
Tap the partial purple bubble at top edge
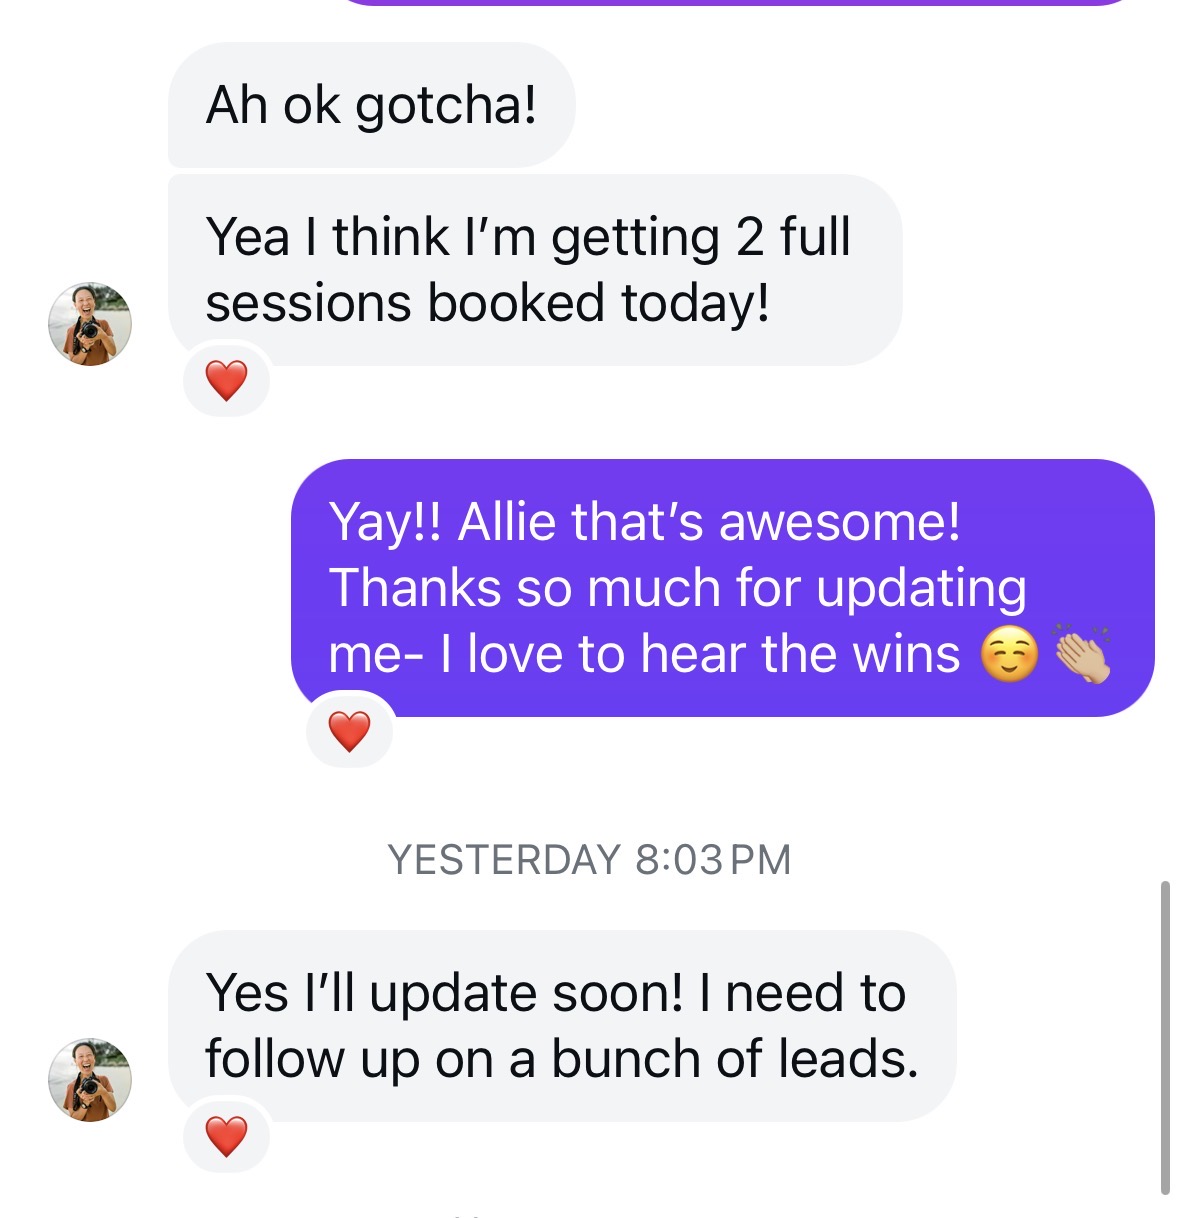coord(738,2)
